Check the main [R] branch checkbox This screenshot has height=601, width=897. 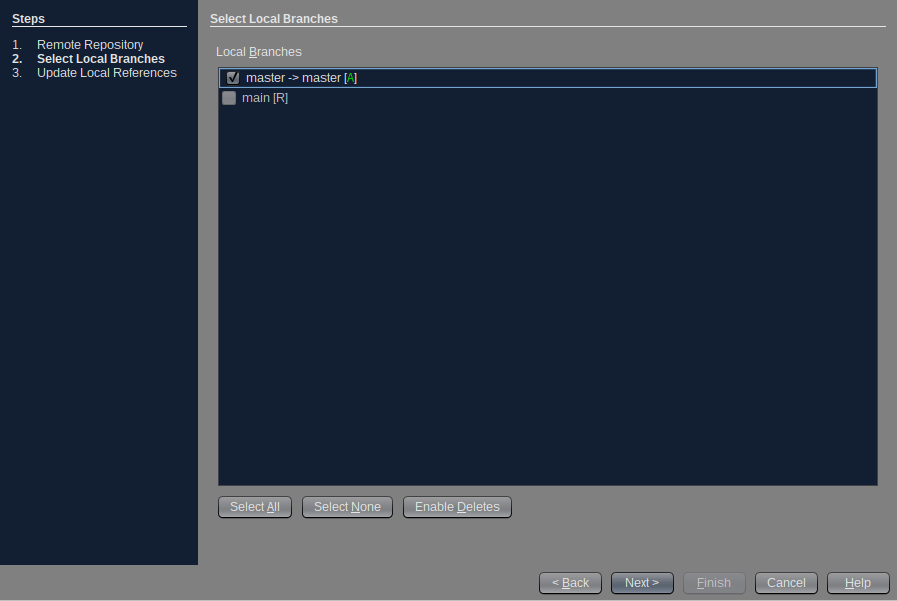click(229, 98)
